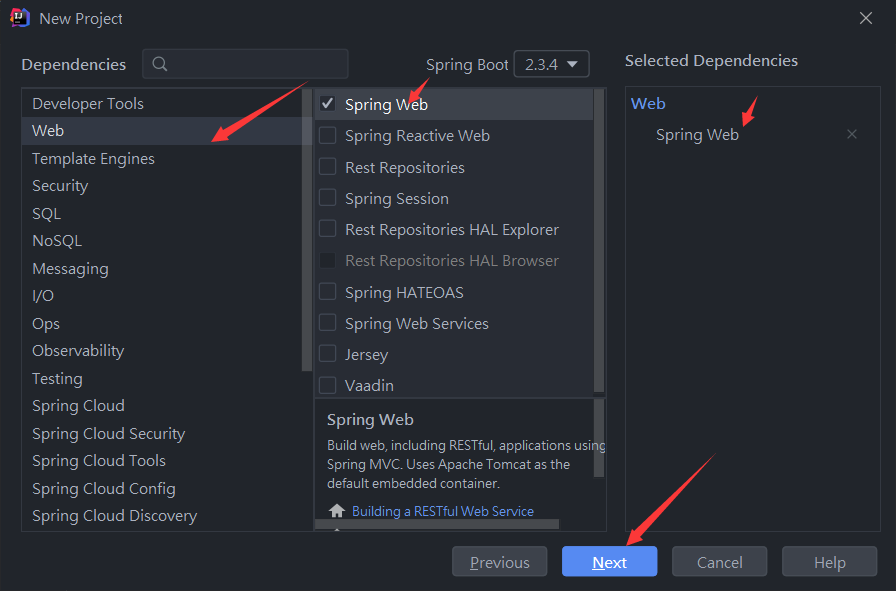Click the category list vertical scrollbar
Viewport: 896px width, 591px height.
tap(307, 230)
